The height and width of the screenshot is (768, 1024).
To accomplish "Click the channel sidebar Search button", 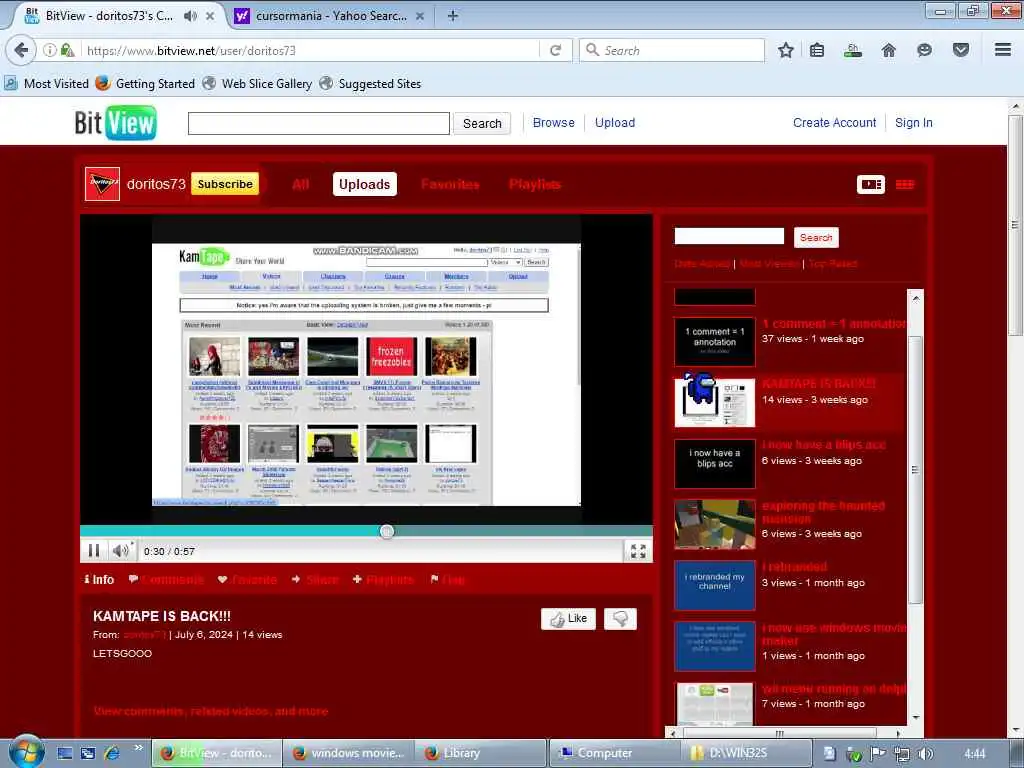I will [816, 238].
